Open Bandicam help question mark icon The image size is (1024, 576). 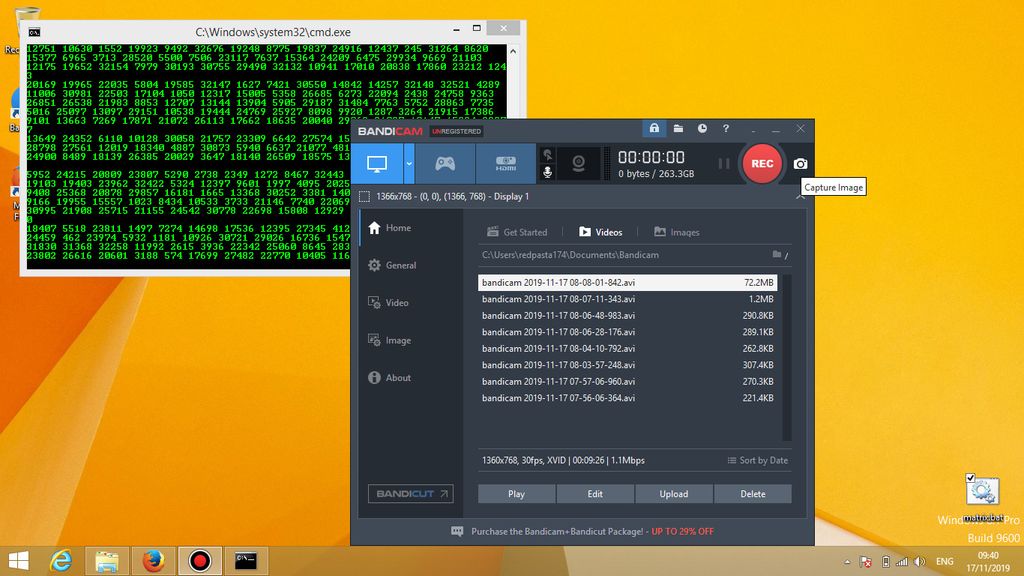click(726, 129)
